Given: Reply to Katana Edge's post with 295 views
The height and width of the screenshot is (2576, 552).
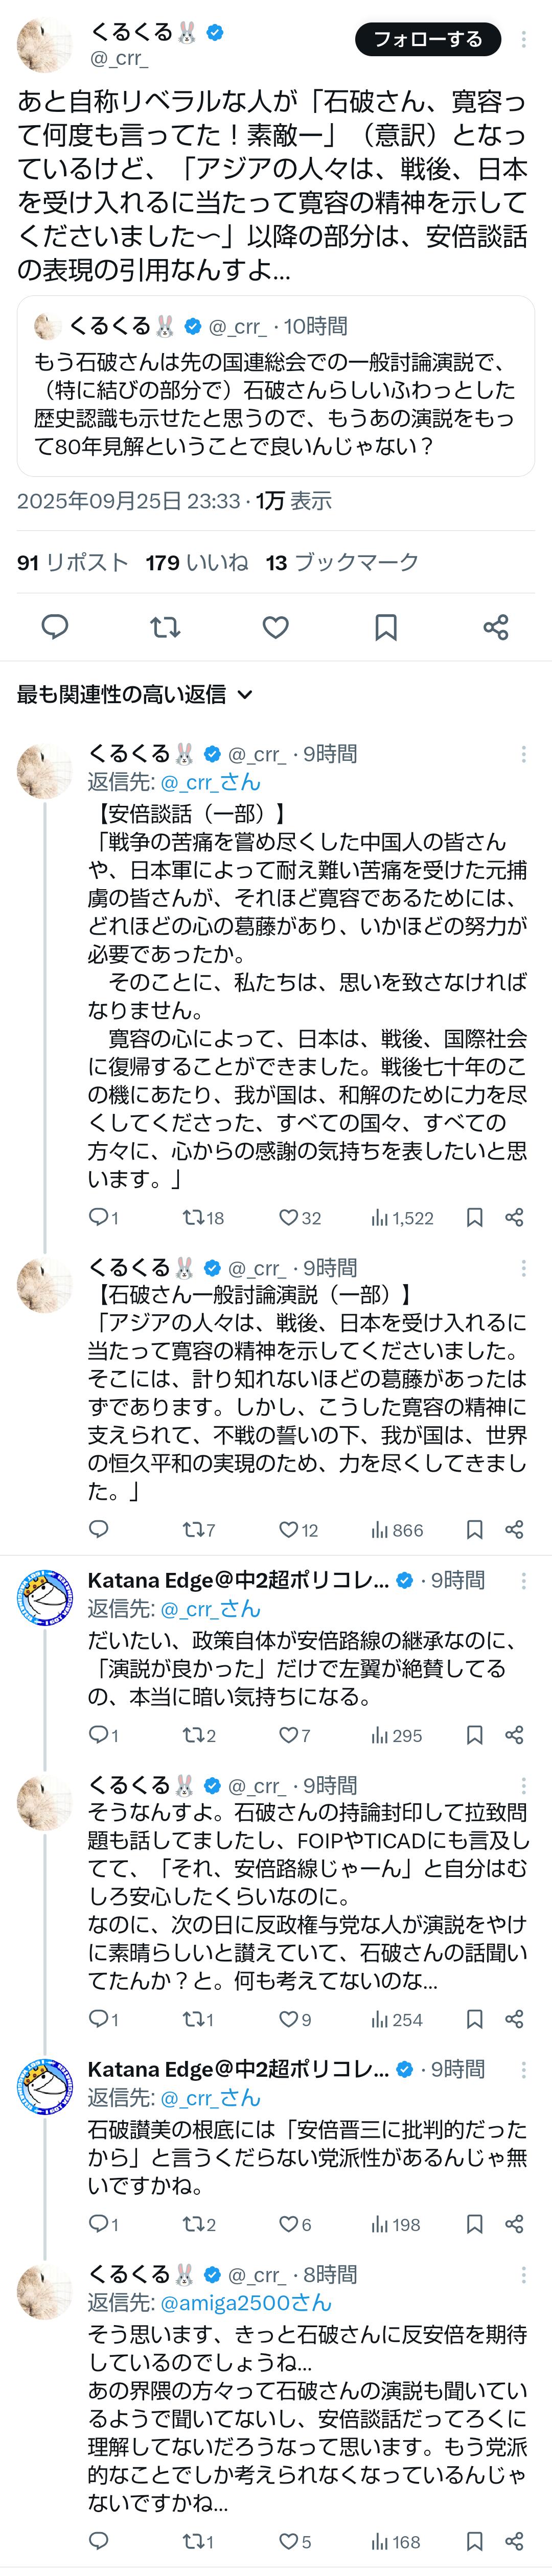Looking at the screenshot, I should click(x=99, y=1735).
